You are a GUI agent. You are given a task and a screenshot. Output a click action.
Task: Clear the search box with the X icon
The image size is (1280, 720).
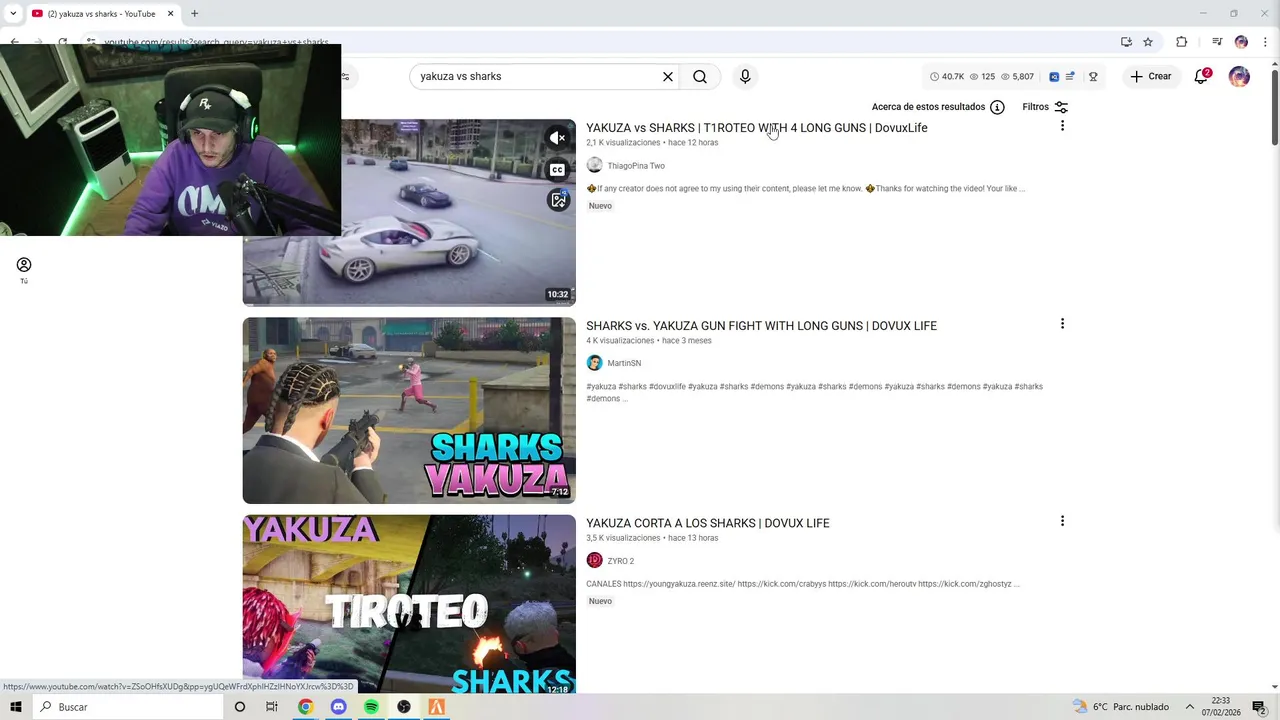668,76
